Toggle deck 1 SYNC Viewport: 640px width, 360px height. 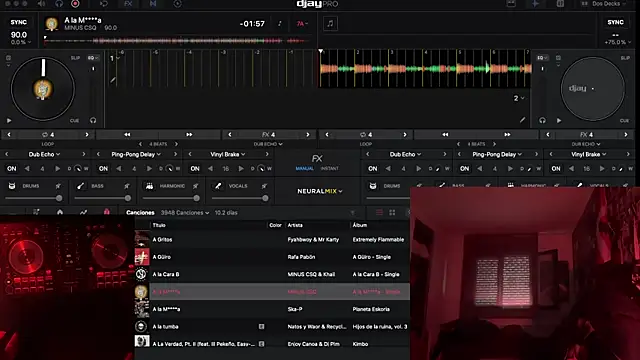(19, 22)
